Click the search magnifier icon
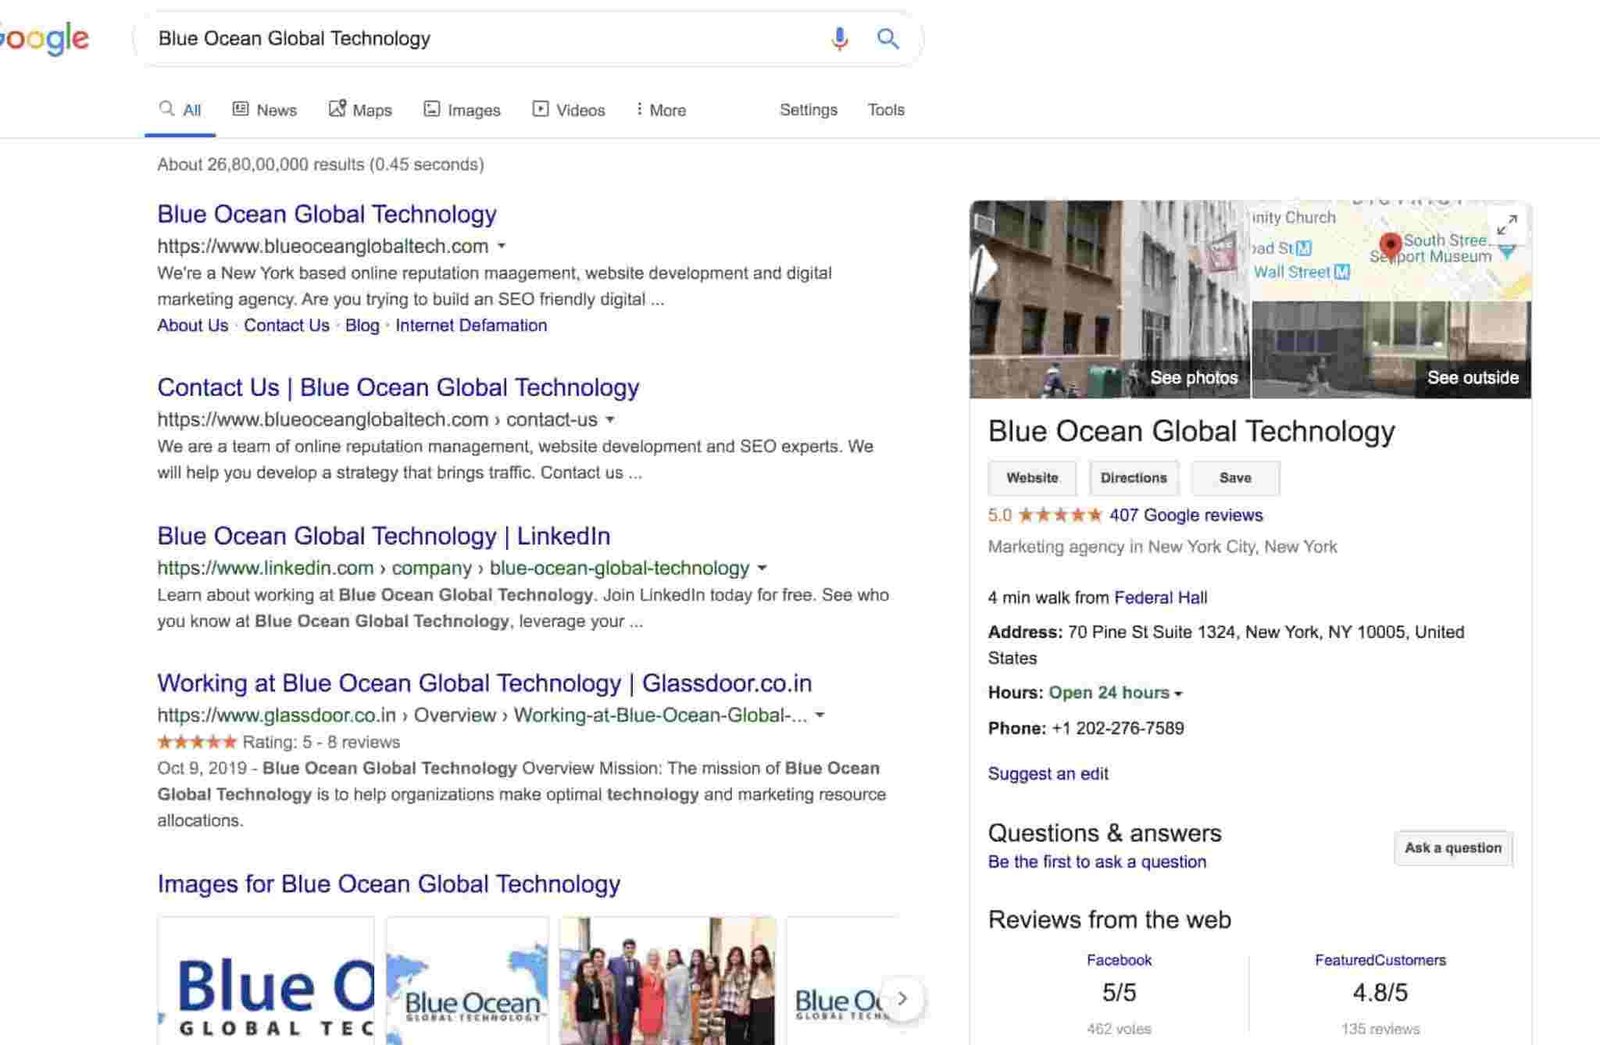Image resolution: width=1600 pixels, height=1045 pixels. click(888, 38)
